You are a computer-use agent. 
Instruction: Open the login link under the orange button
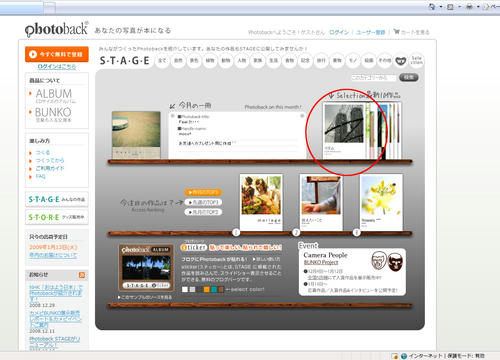pos(57,67)
